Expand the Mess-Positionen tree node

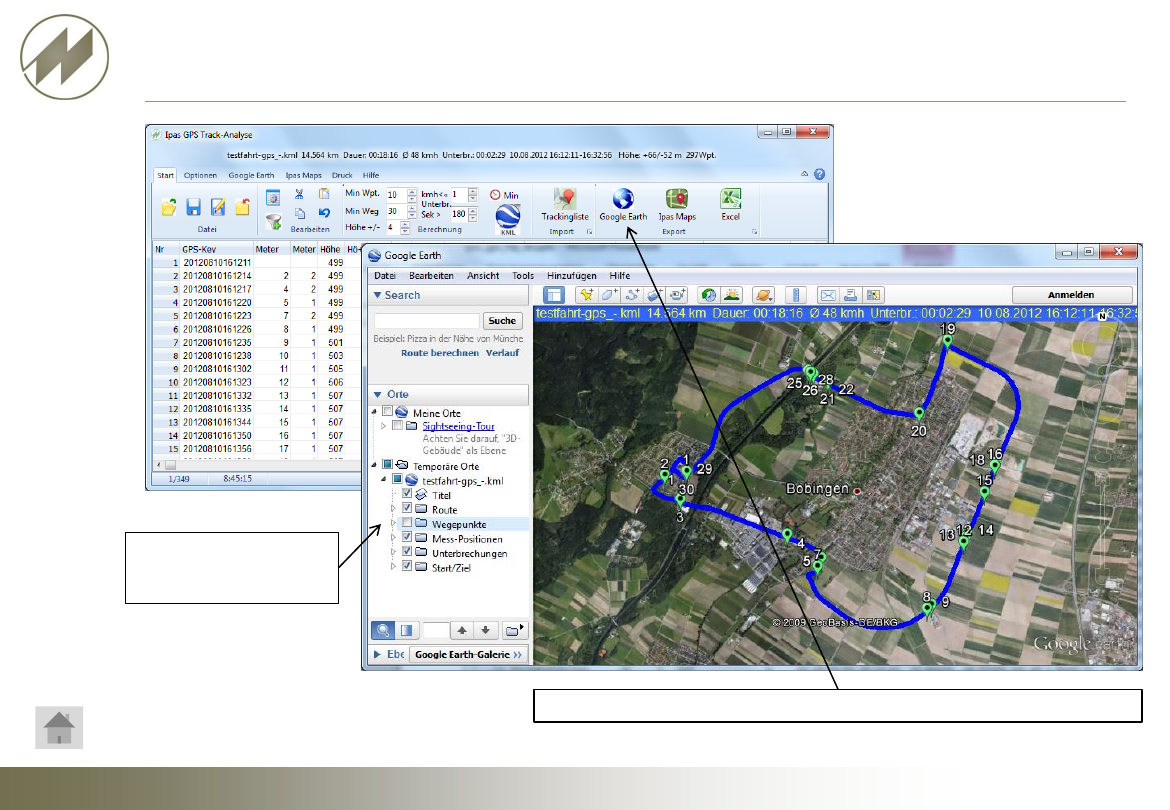point(393,538)
